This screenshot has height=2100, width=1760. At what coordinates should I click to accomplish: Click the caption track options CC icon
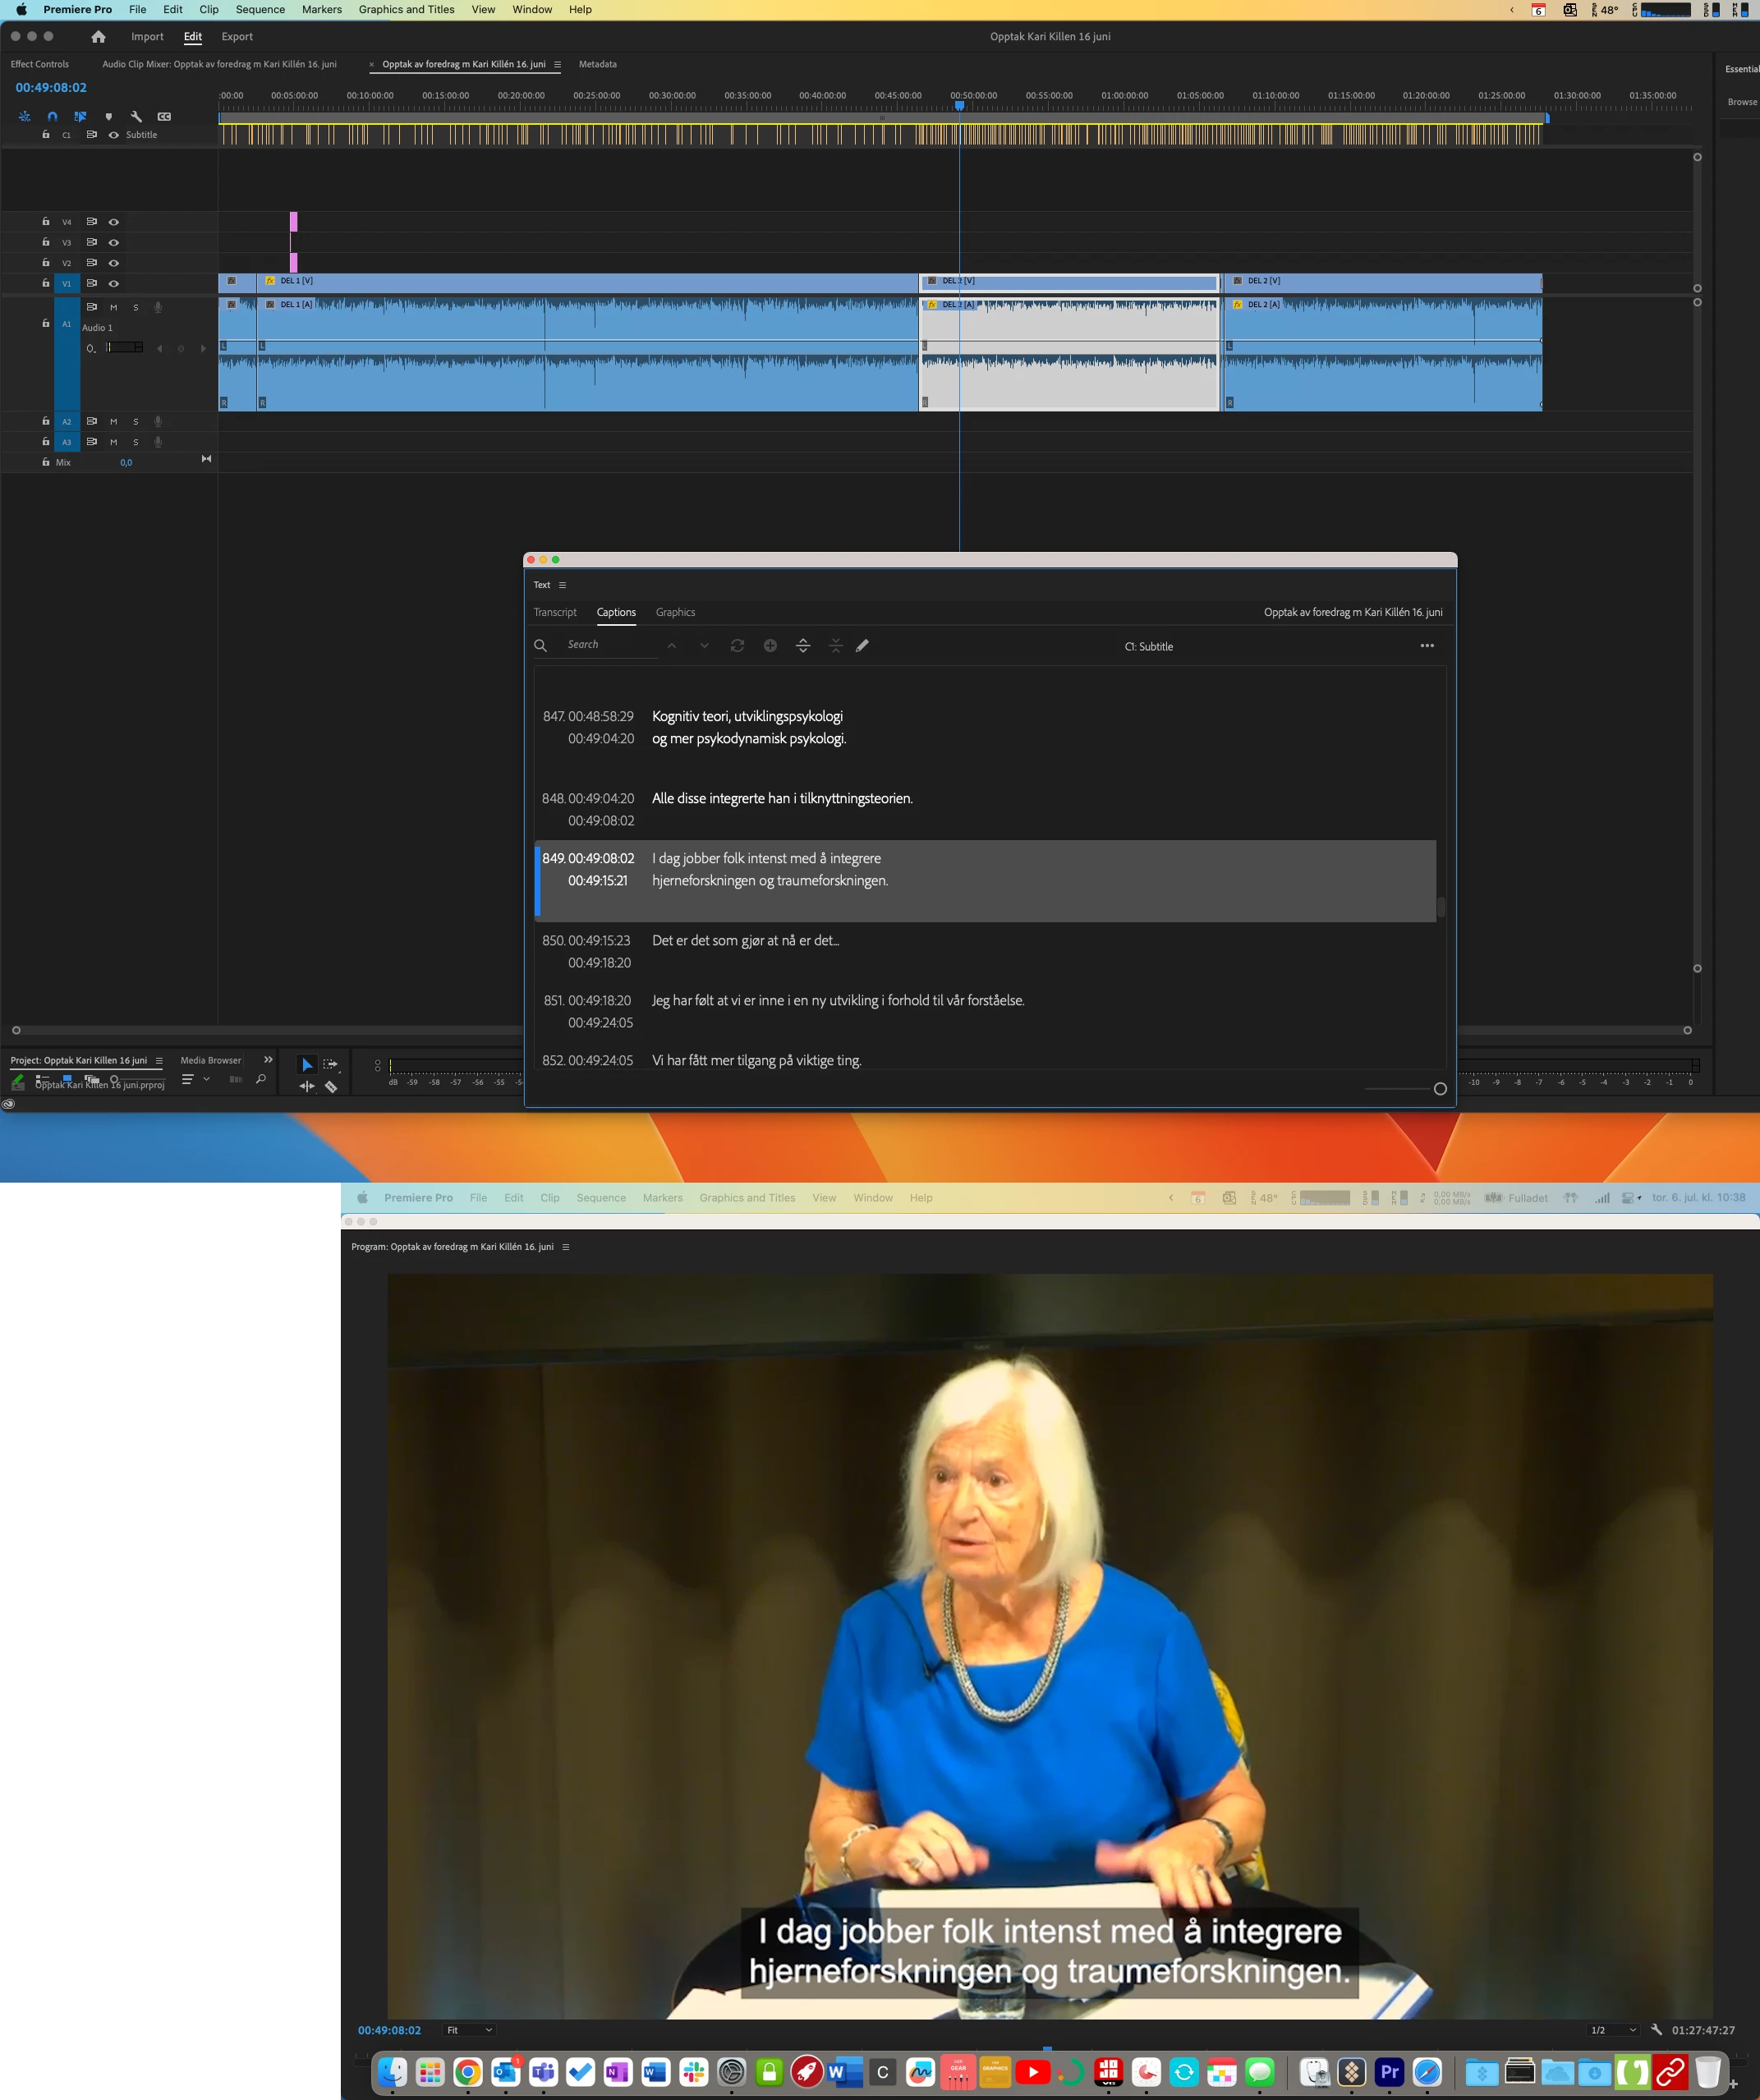tap(165, 117)
